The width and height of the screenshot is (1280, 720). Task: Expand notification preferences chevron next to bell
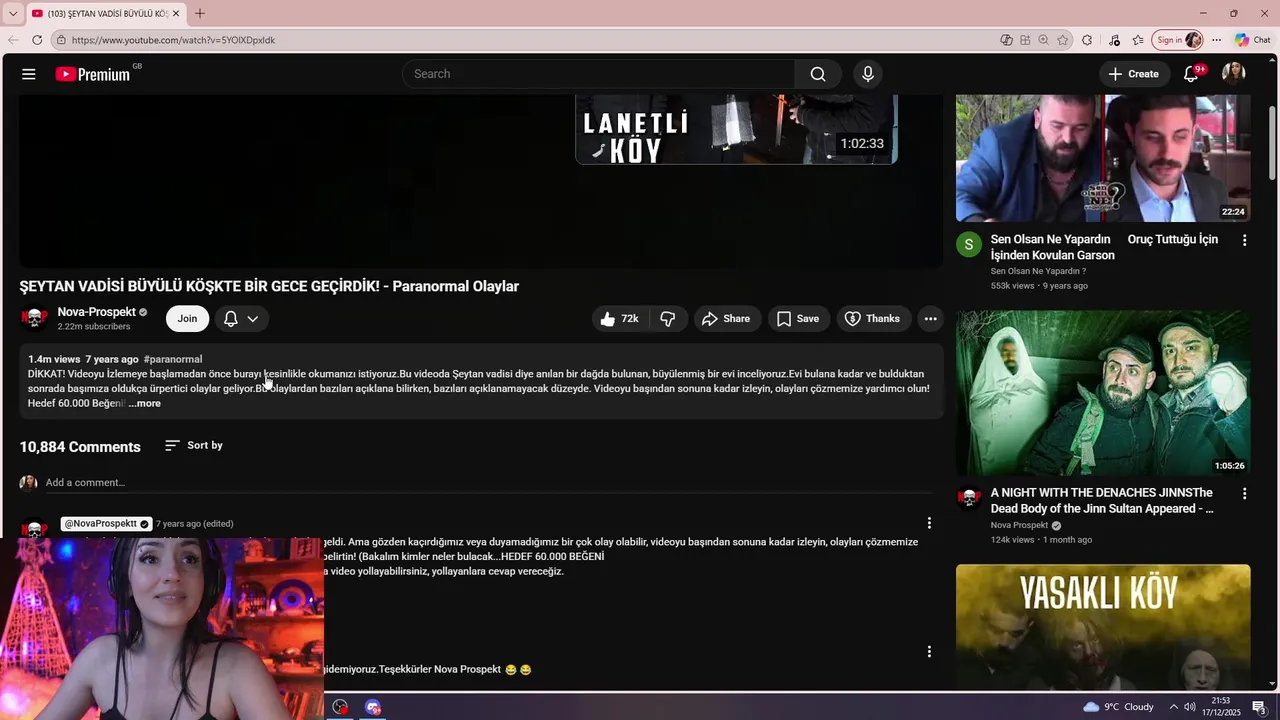253,319
